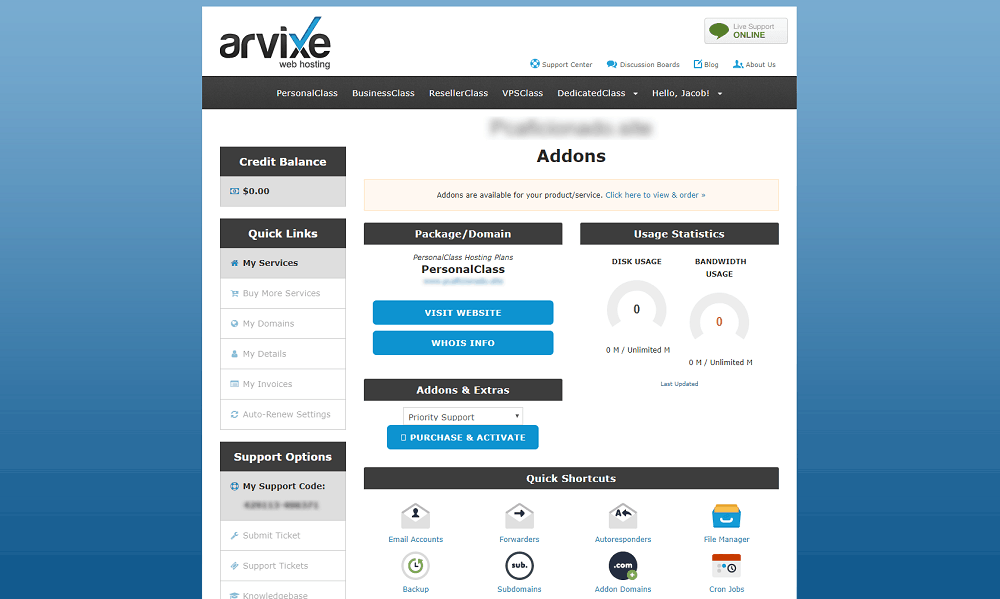
Task: Click the Cron Jobs label link
Action: (x=726, y=589)
